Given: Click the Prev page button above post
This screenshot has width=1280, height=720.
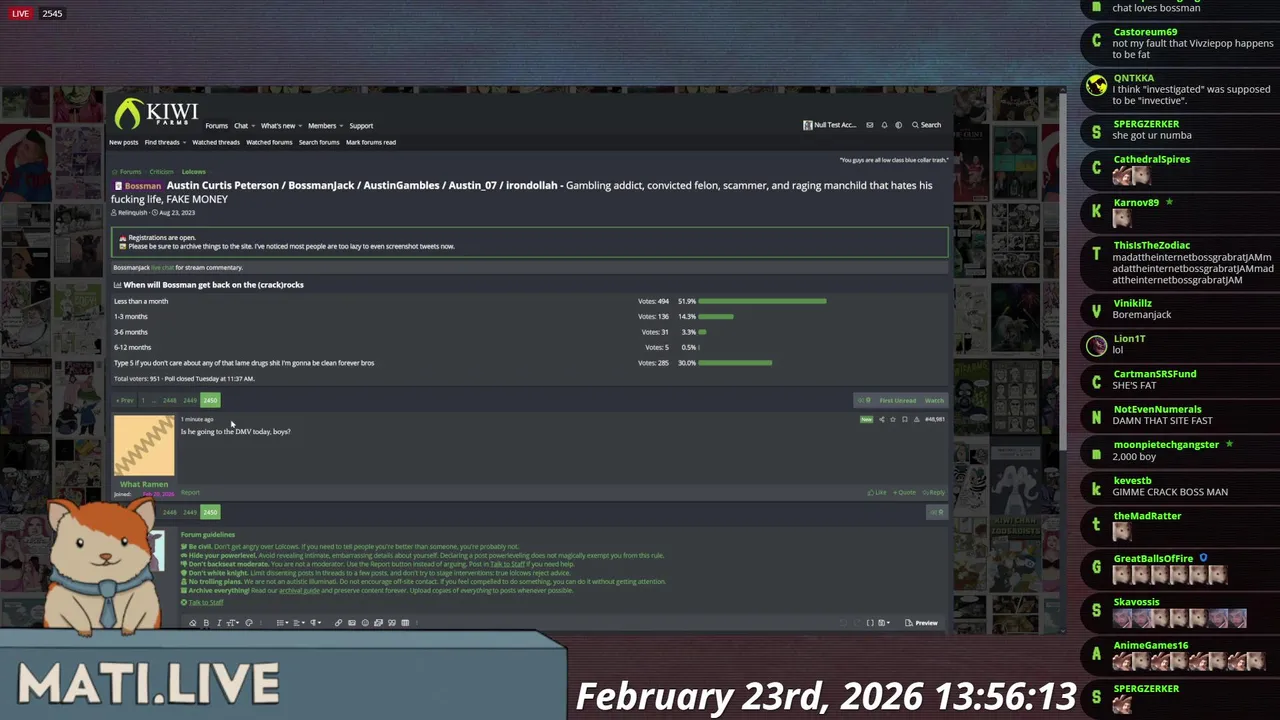Looking at the screenshot, I should 124,400.
